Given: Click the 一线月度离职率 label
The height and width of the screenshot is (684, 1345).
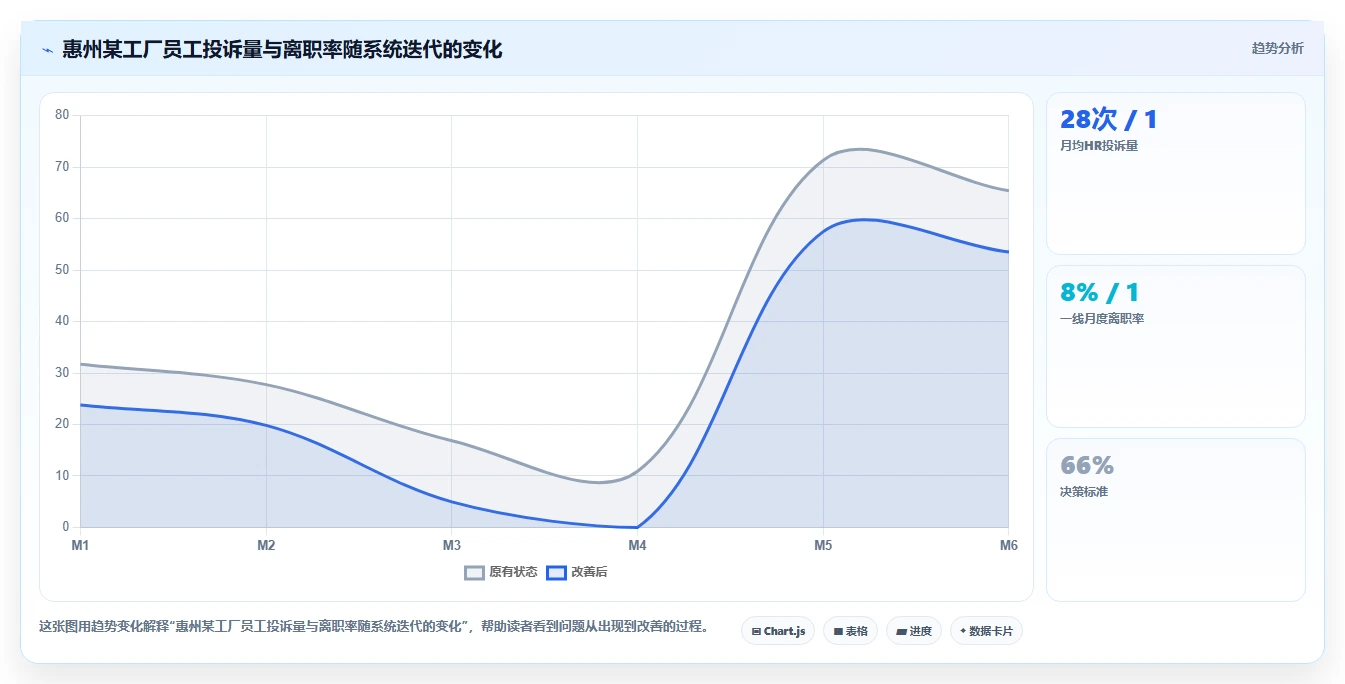Looking at the screenshot, I should click(x=1102, y=319).
